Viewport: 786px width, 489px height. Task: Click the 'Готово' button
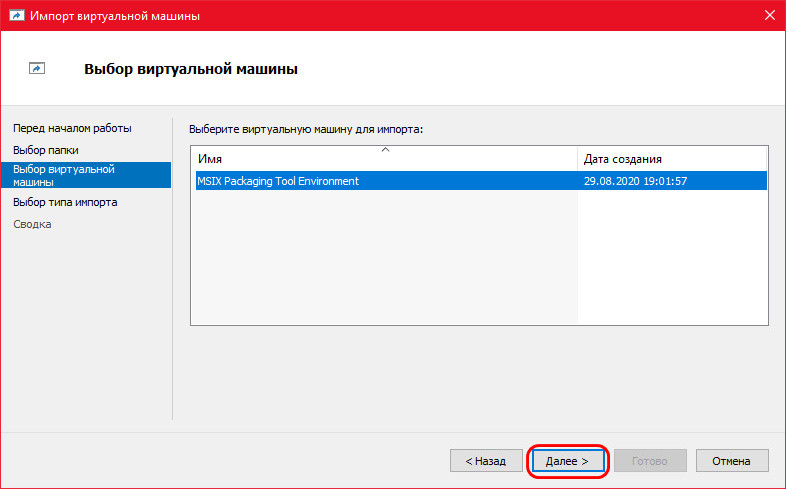coord(650,460)
